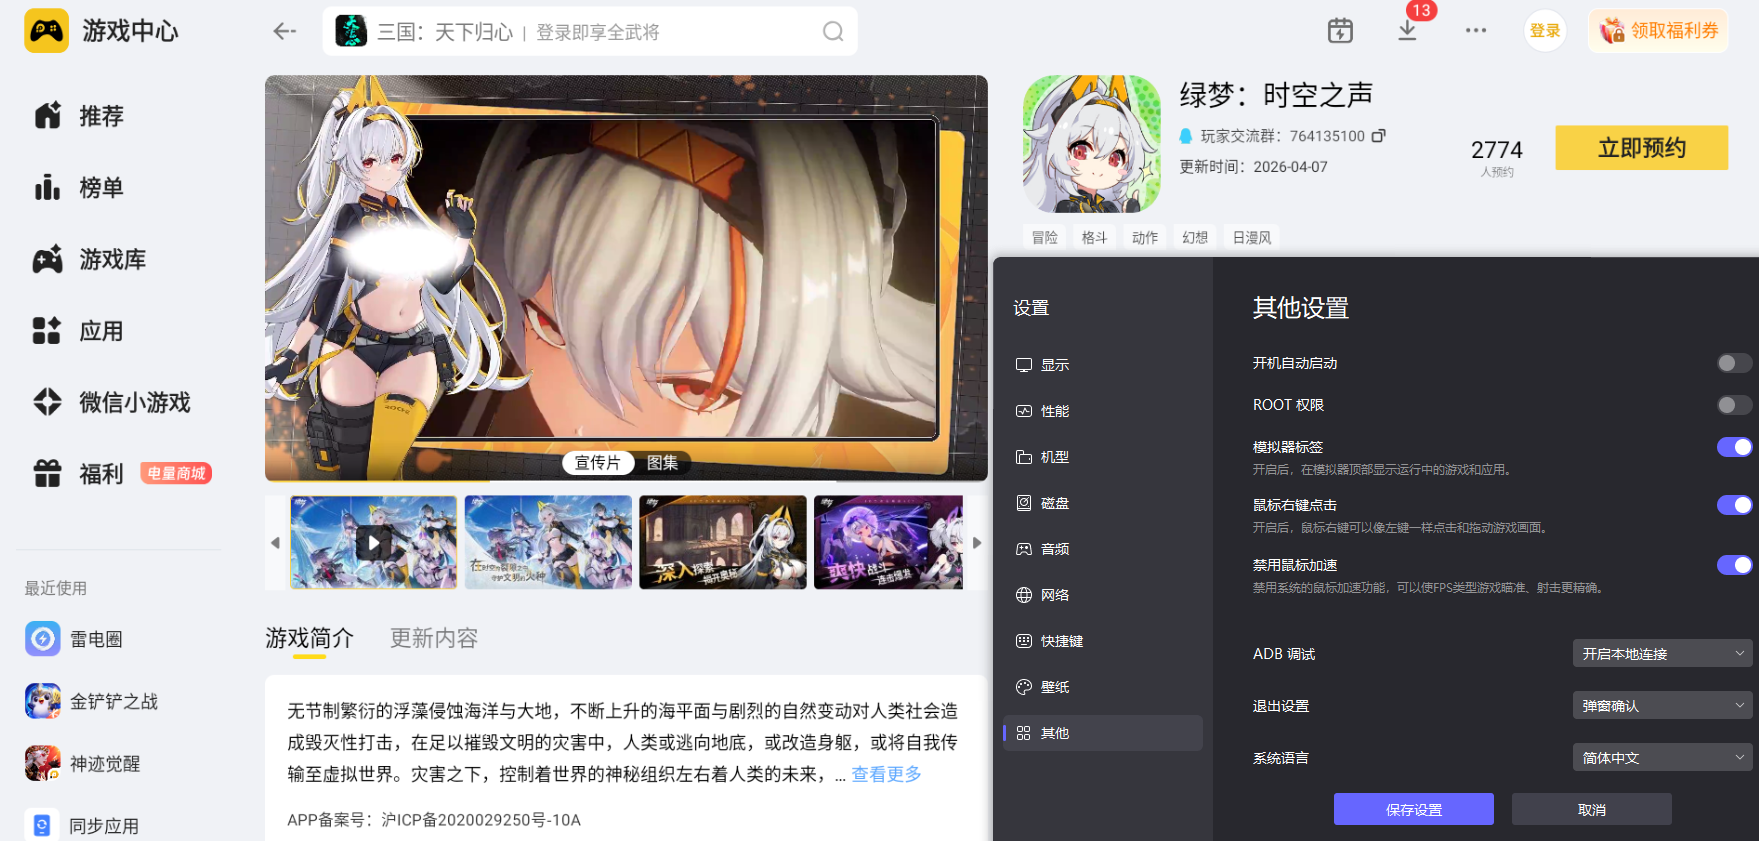Click the 幻想 genre tag
The image size is (1759, 841).
tap(1195, 238)
